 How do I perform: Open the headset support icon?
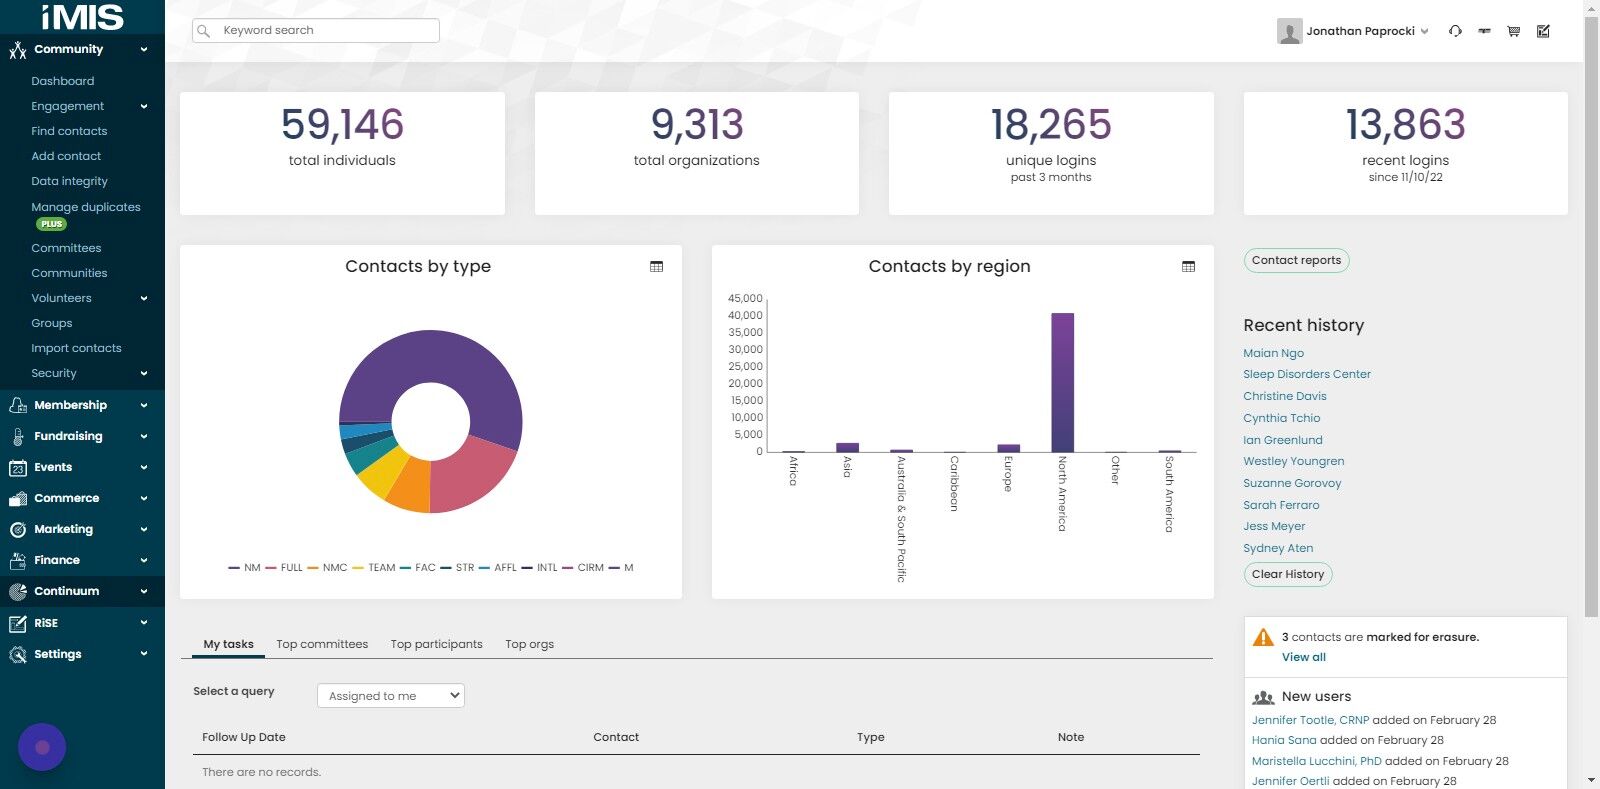1455,31
